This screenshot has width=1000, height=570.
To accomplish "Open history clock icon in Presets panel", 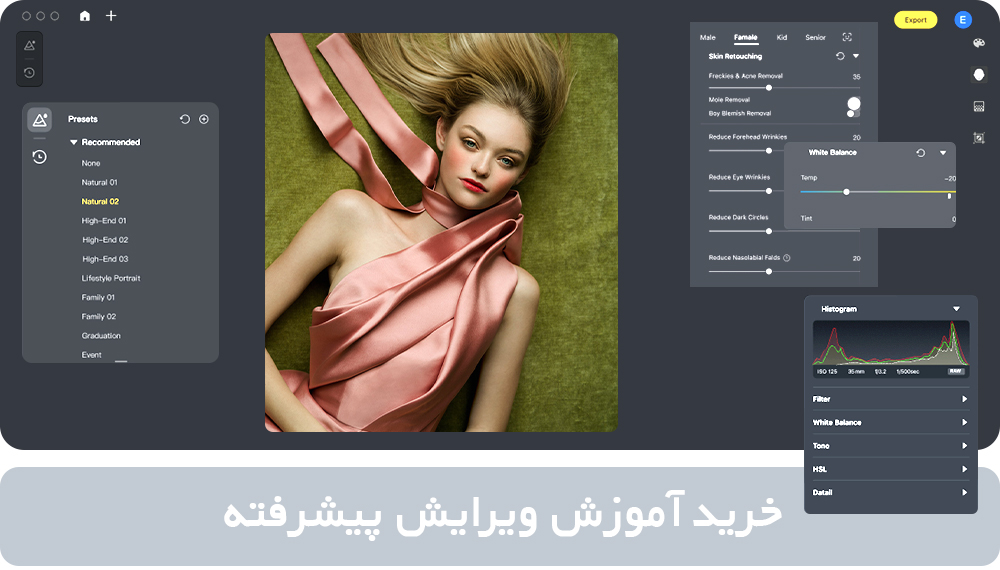I will pyautogui.click(x=40, y=157).
